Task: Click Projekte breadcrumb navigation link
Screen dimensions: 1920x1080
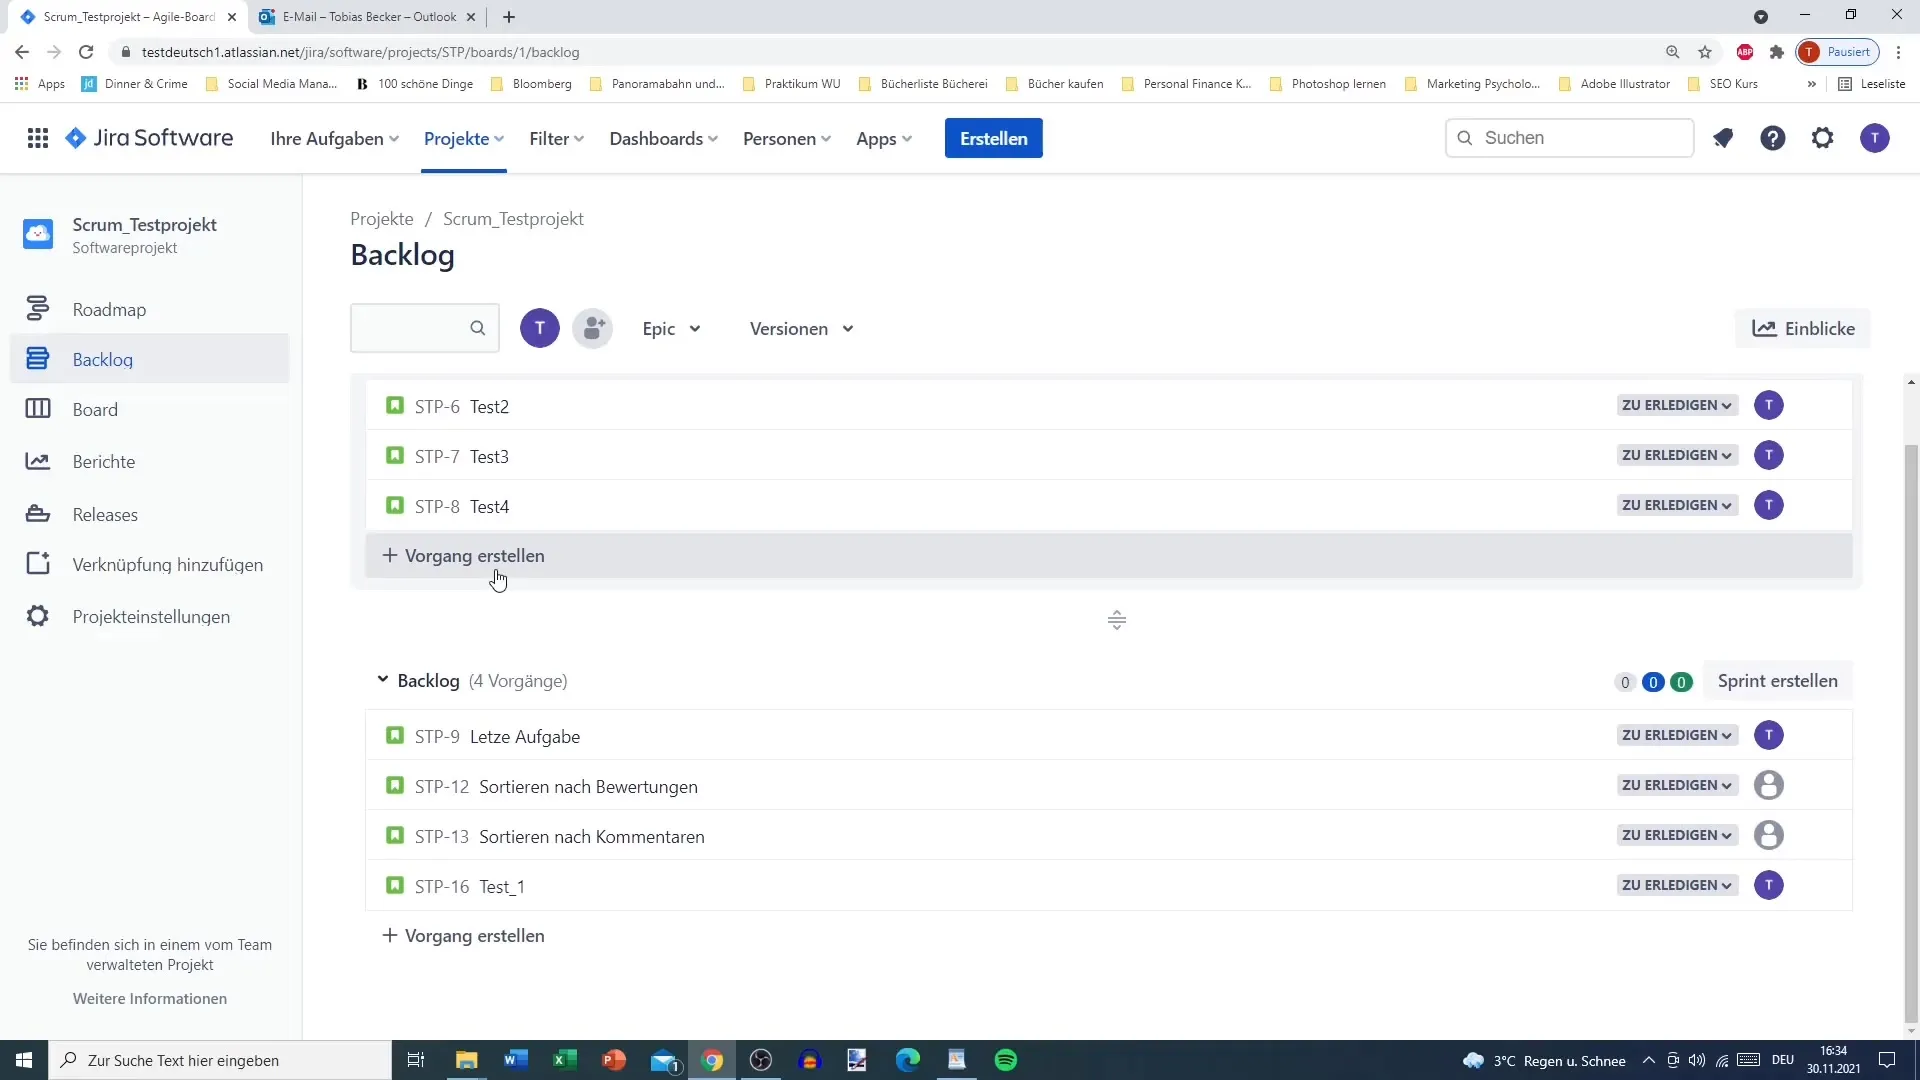Action: pos(381,219)
